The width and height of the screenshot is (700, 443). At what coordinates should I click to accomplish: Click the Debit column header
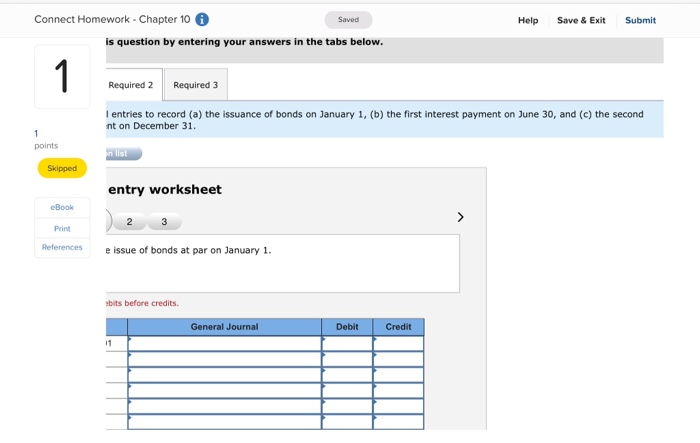click(347, 327)
